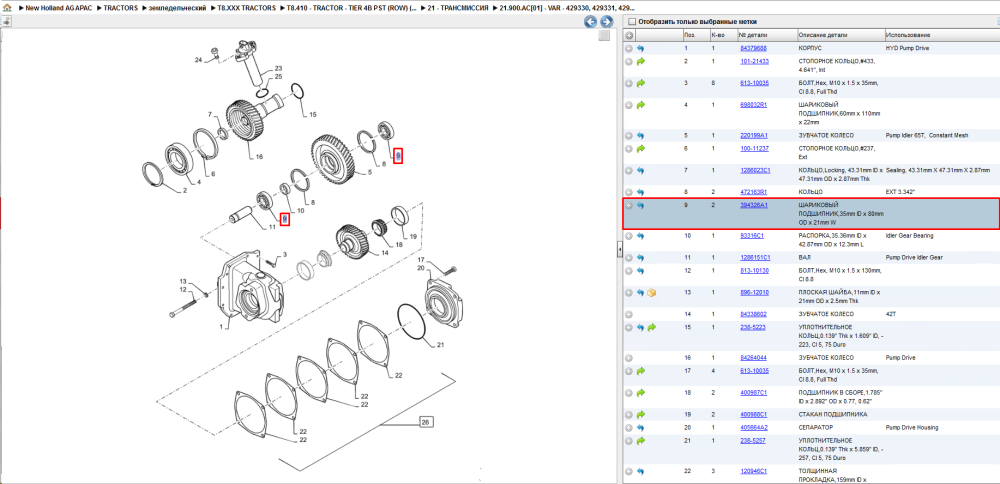Click green arrow icon in position 17 row
1000x484 pixels.
click(x=641, y=370)
